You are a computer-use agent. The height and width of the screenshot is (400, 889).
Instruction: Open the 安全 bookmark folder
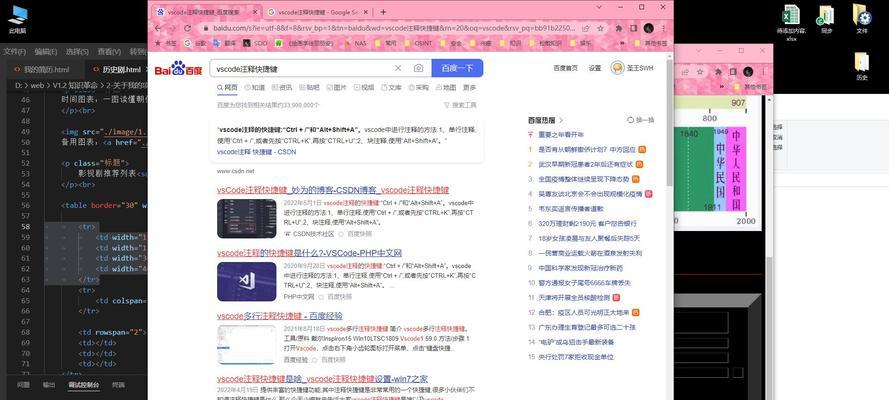click(451, 42)
